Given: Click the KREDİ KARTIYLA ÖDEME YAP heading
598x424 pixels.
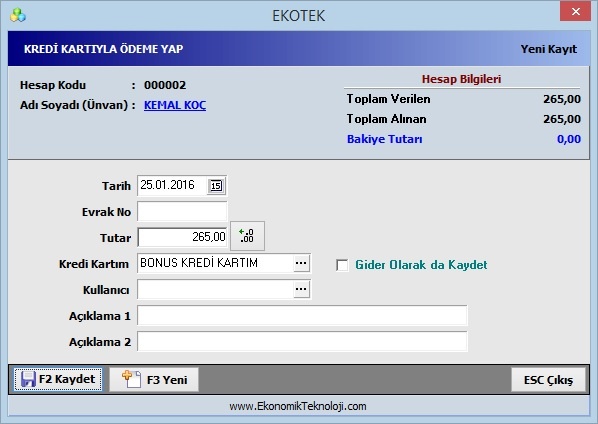Looking at the screenshot, I should [103, 49].
